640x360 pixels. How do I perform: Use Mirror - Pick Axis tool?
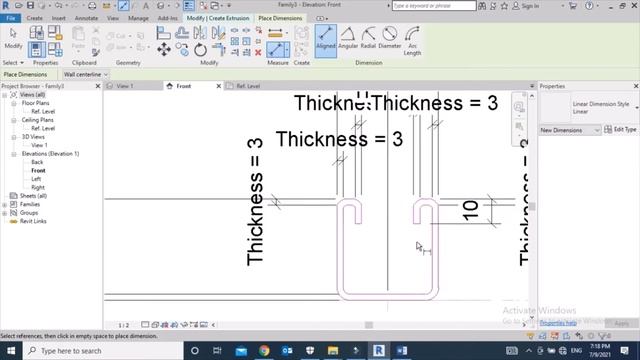point(200,33)
